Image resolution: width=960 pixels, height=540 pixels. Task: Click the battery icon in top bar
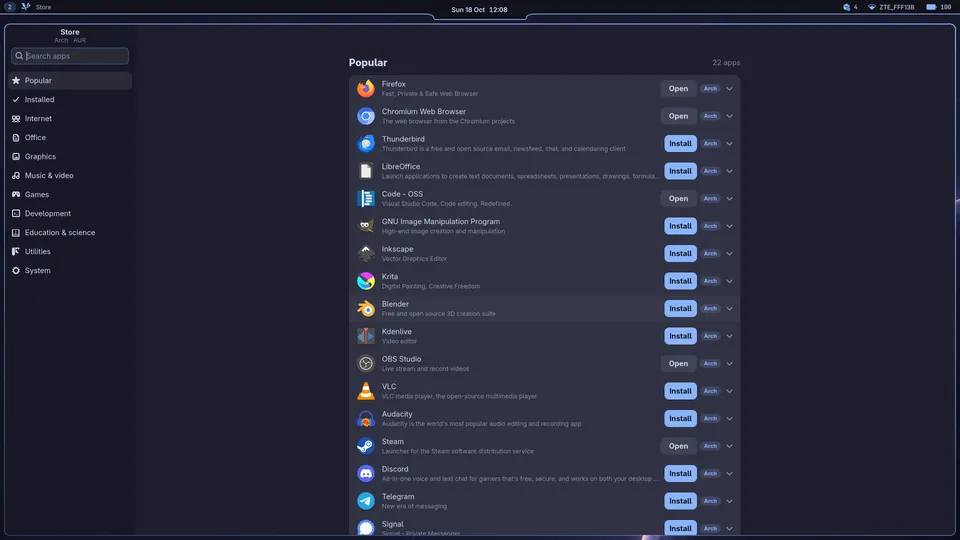pyautogui.click(x=931, y=7)
